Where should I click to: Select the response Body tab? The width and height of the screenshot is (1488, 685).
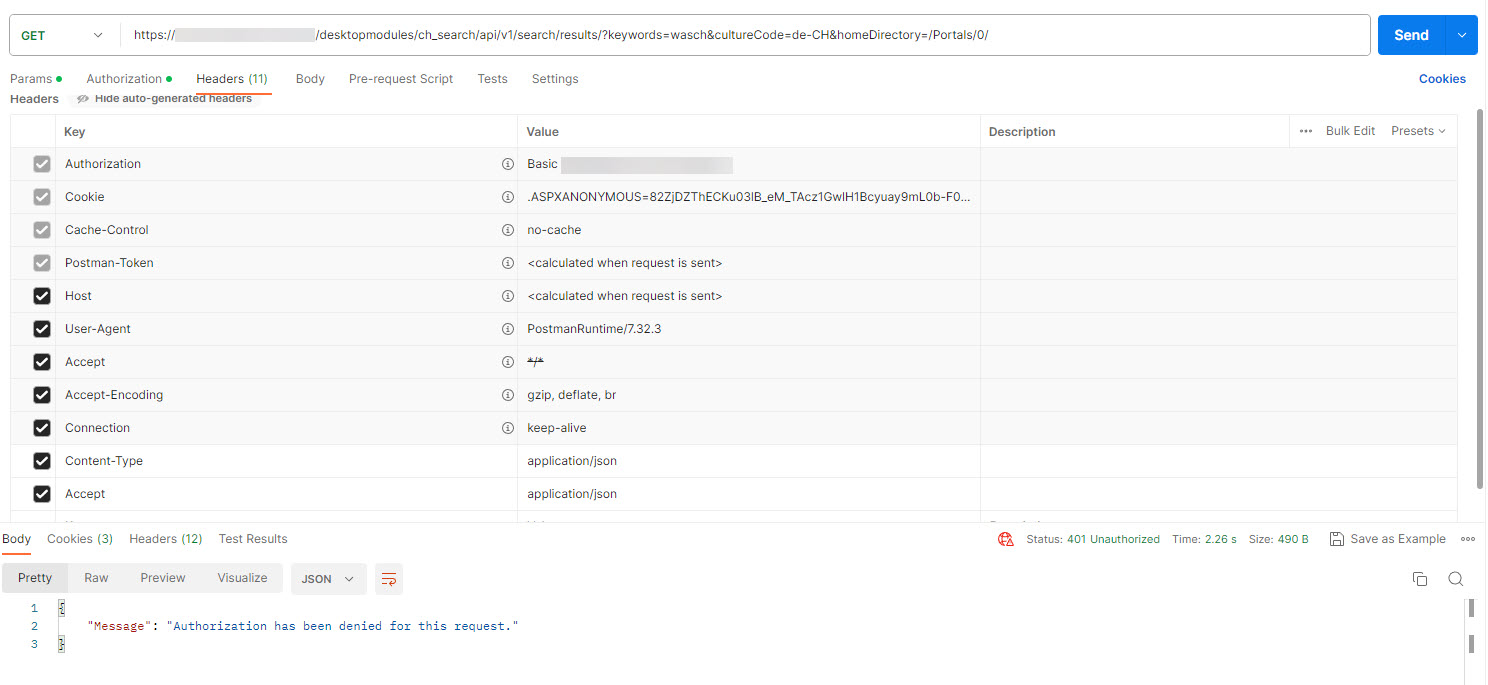pyautogui.click(x=16, y=539)
